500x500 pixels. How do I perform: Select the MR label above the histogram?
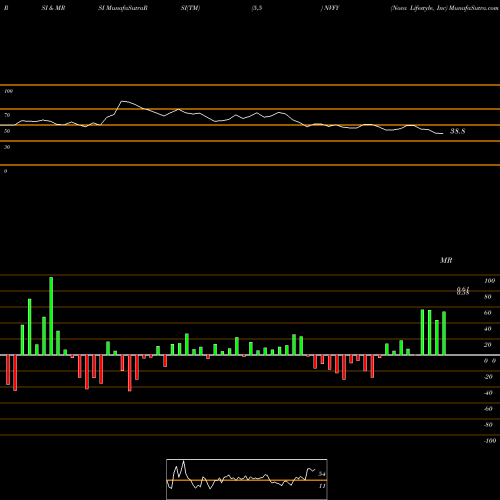click(x=446, y=260)
